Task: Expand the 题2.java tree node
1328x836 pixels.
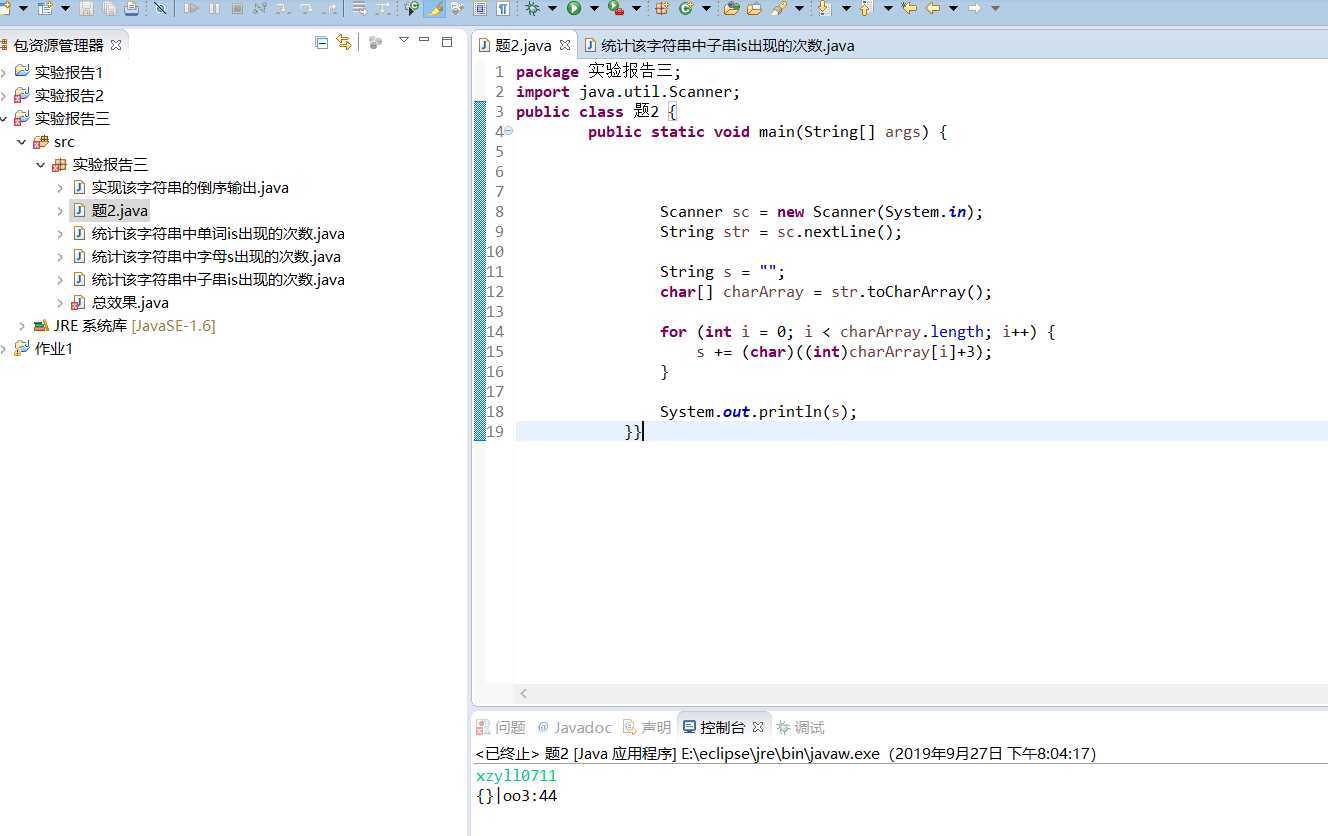Action: click(60, 211)
